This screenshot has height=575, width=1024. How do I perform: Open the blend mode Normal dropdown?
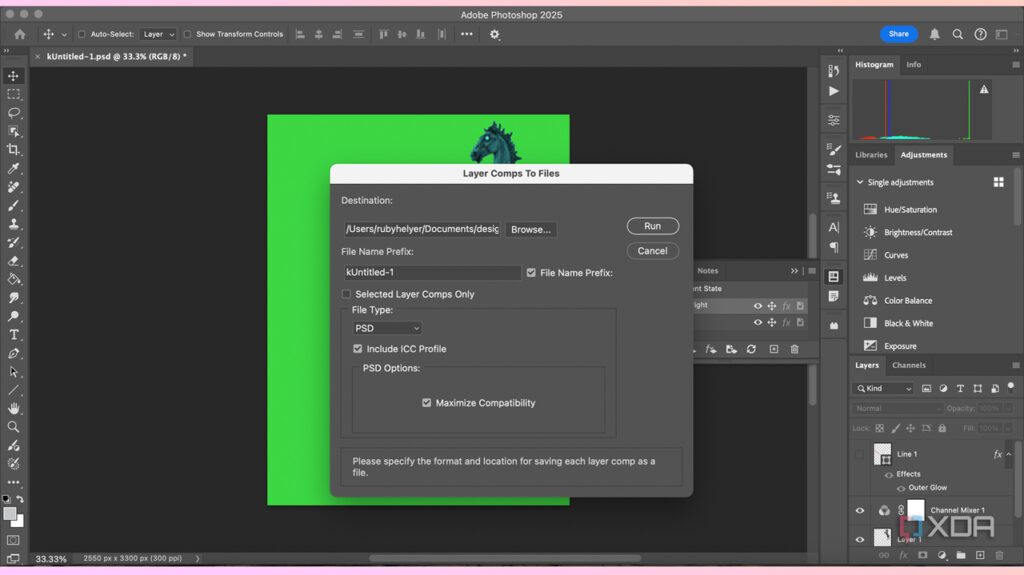(897, 408)
